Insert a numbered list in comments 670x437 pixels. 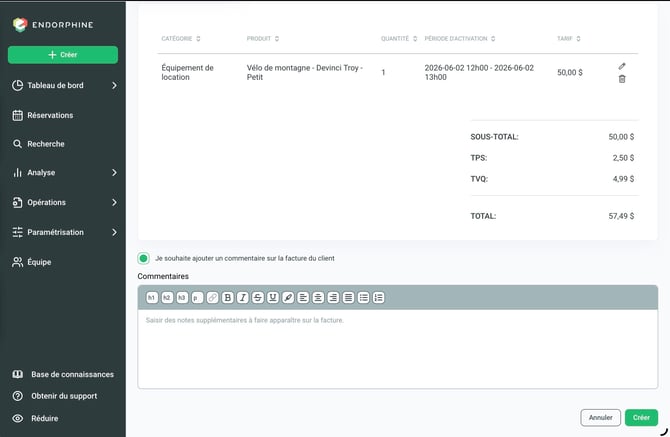click(379, 297)
